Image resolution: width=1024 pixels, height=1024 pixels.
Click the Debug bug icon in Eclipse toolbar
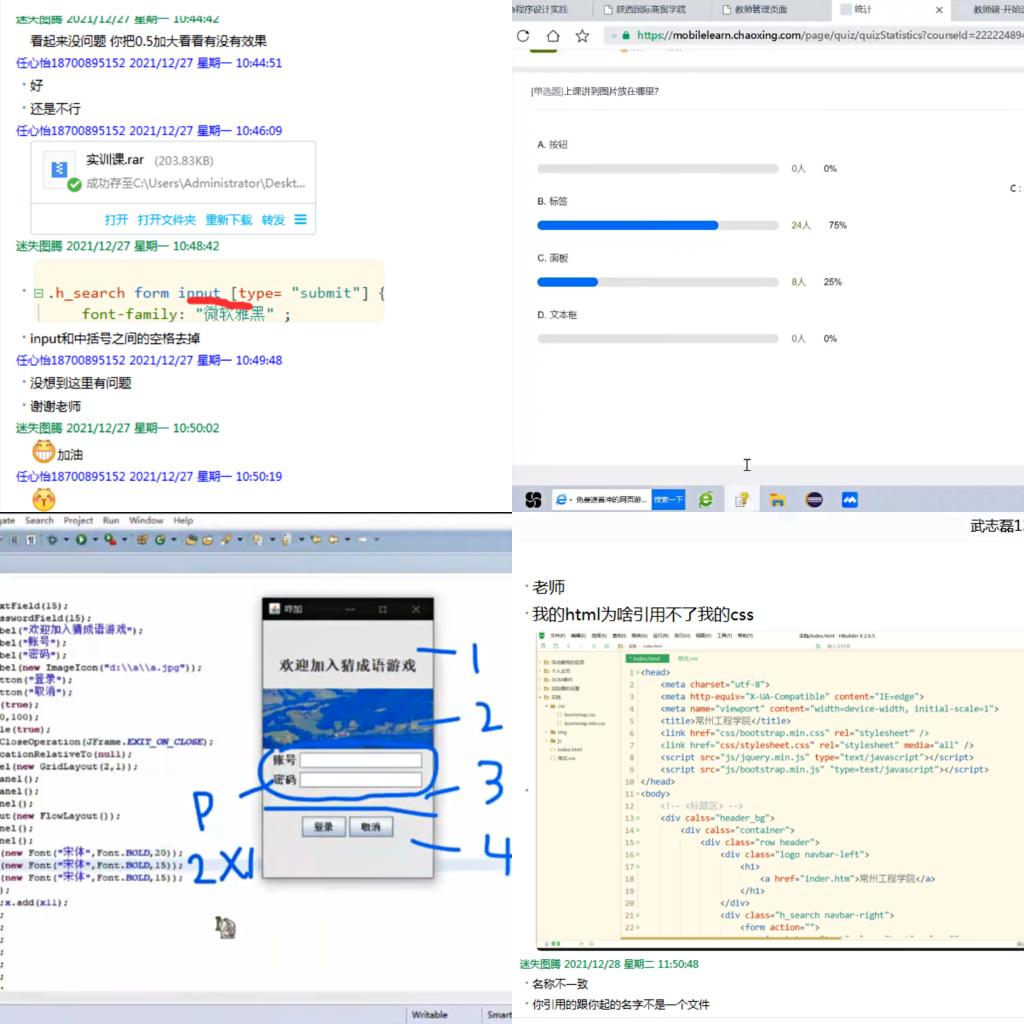(x=52, y=539)
